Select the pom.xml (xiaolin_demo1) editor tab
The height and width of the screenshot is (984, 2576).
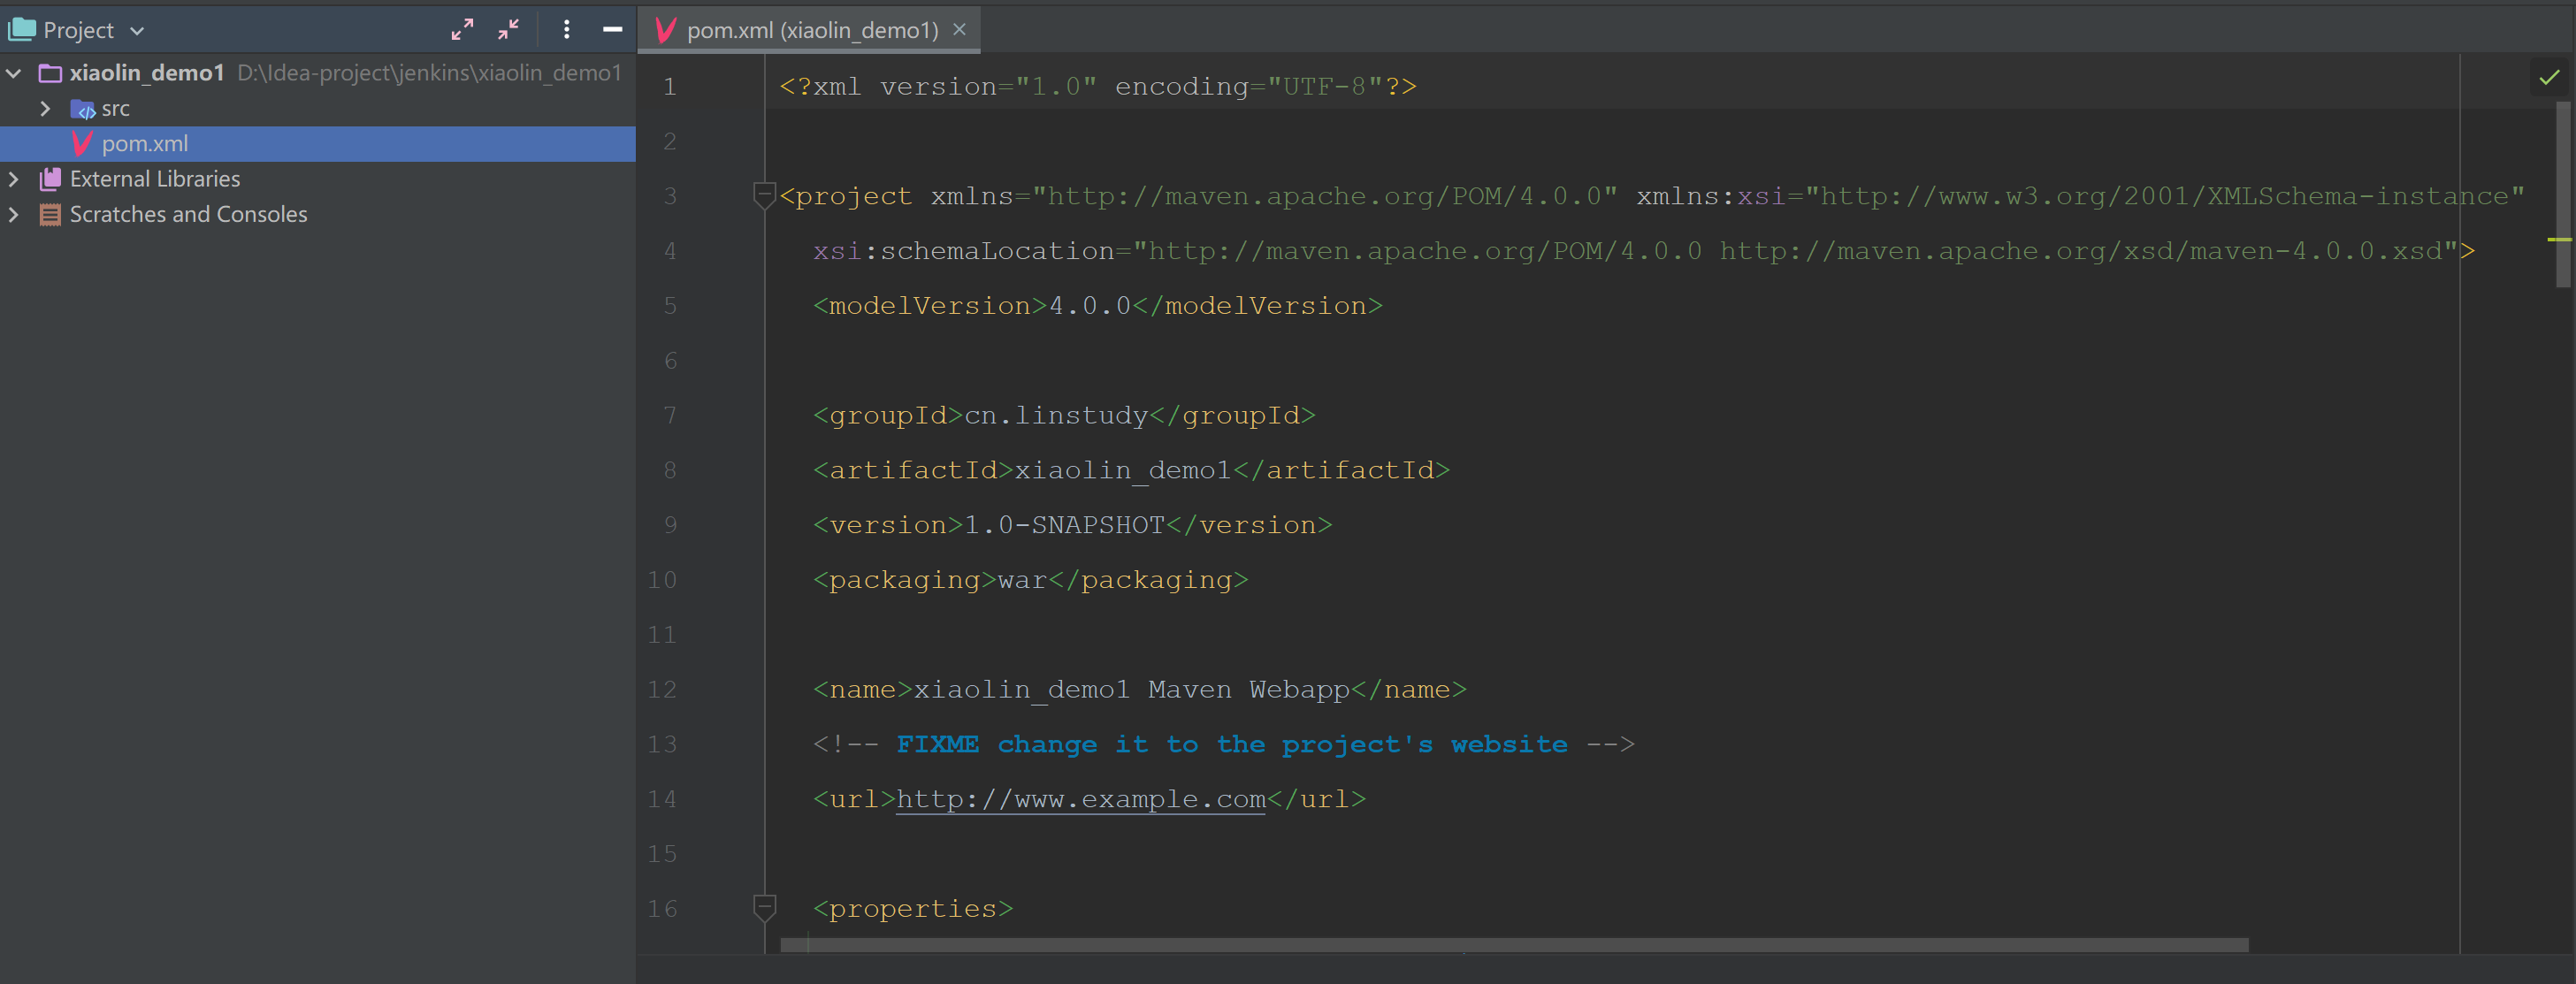812,30
